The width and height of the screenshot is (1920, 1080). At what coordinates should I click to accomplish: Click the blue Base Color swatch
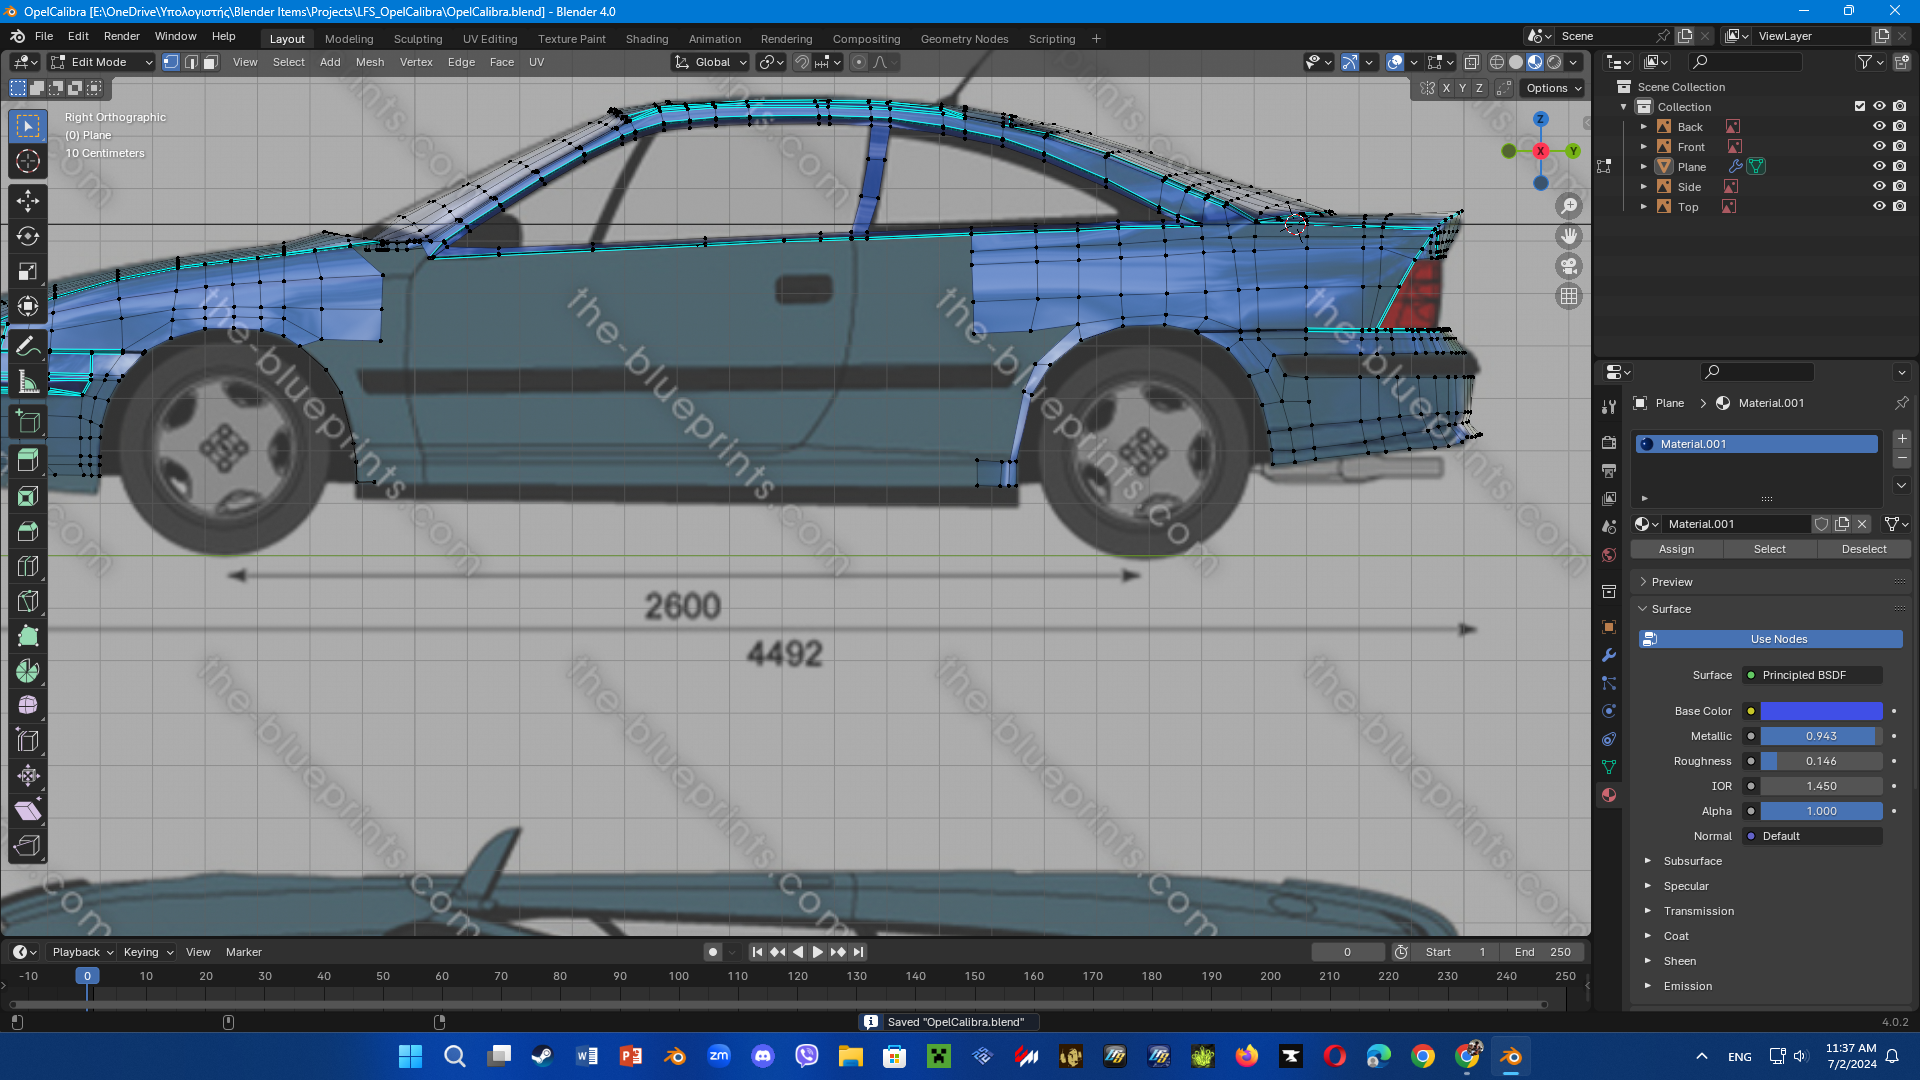(1821, 711)
